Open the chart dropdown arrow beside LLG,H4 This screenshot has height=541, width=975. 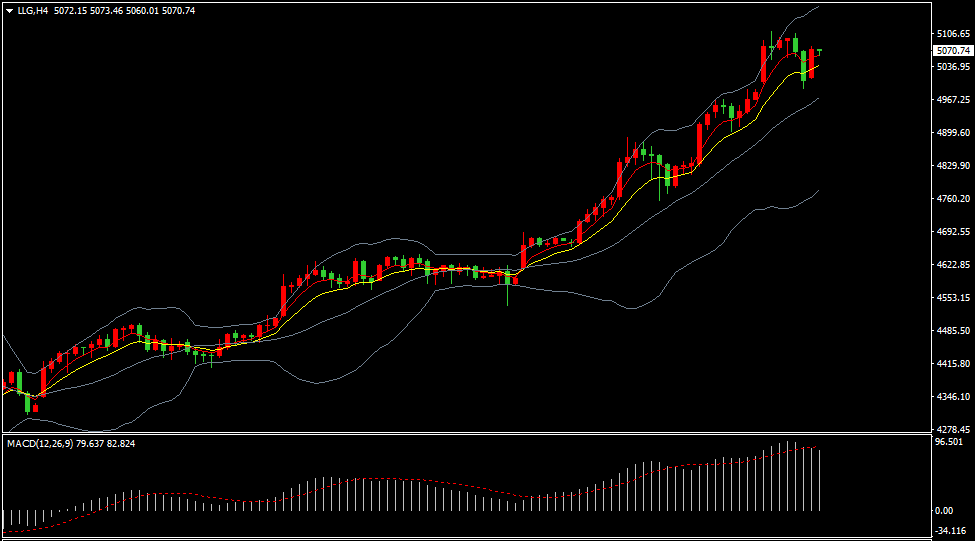click(x=9, y=10)
